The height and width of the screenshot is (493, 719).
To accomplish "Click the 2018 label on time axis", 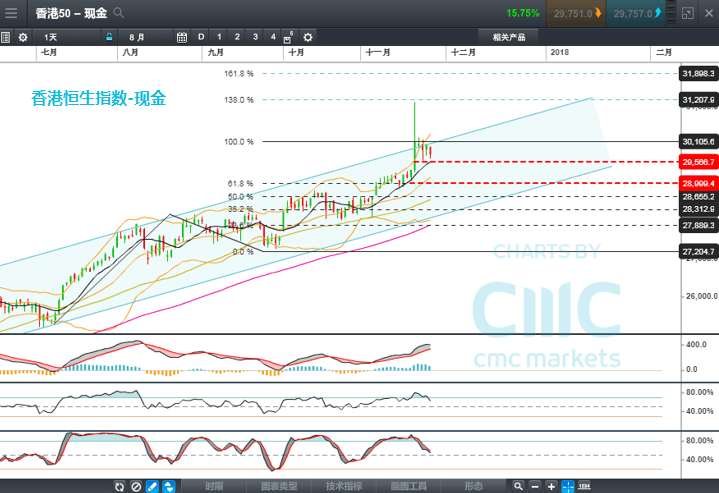I will (559, 52).
